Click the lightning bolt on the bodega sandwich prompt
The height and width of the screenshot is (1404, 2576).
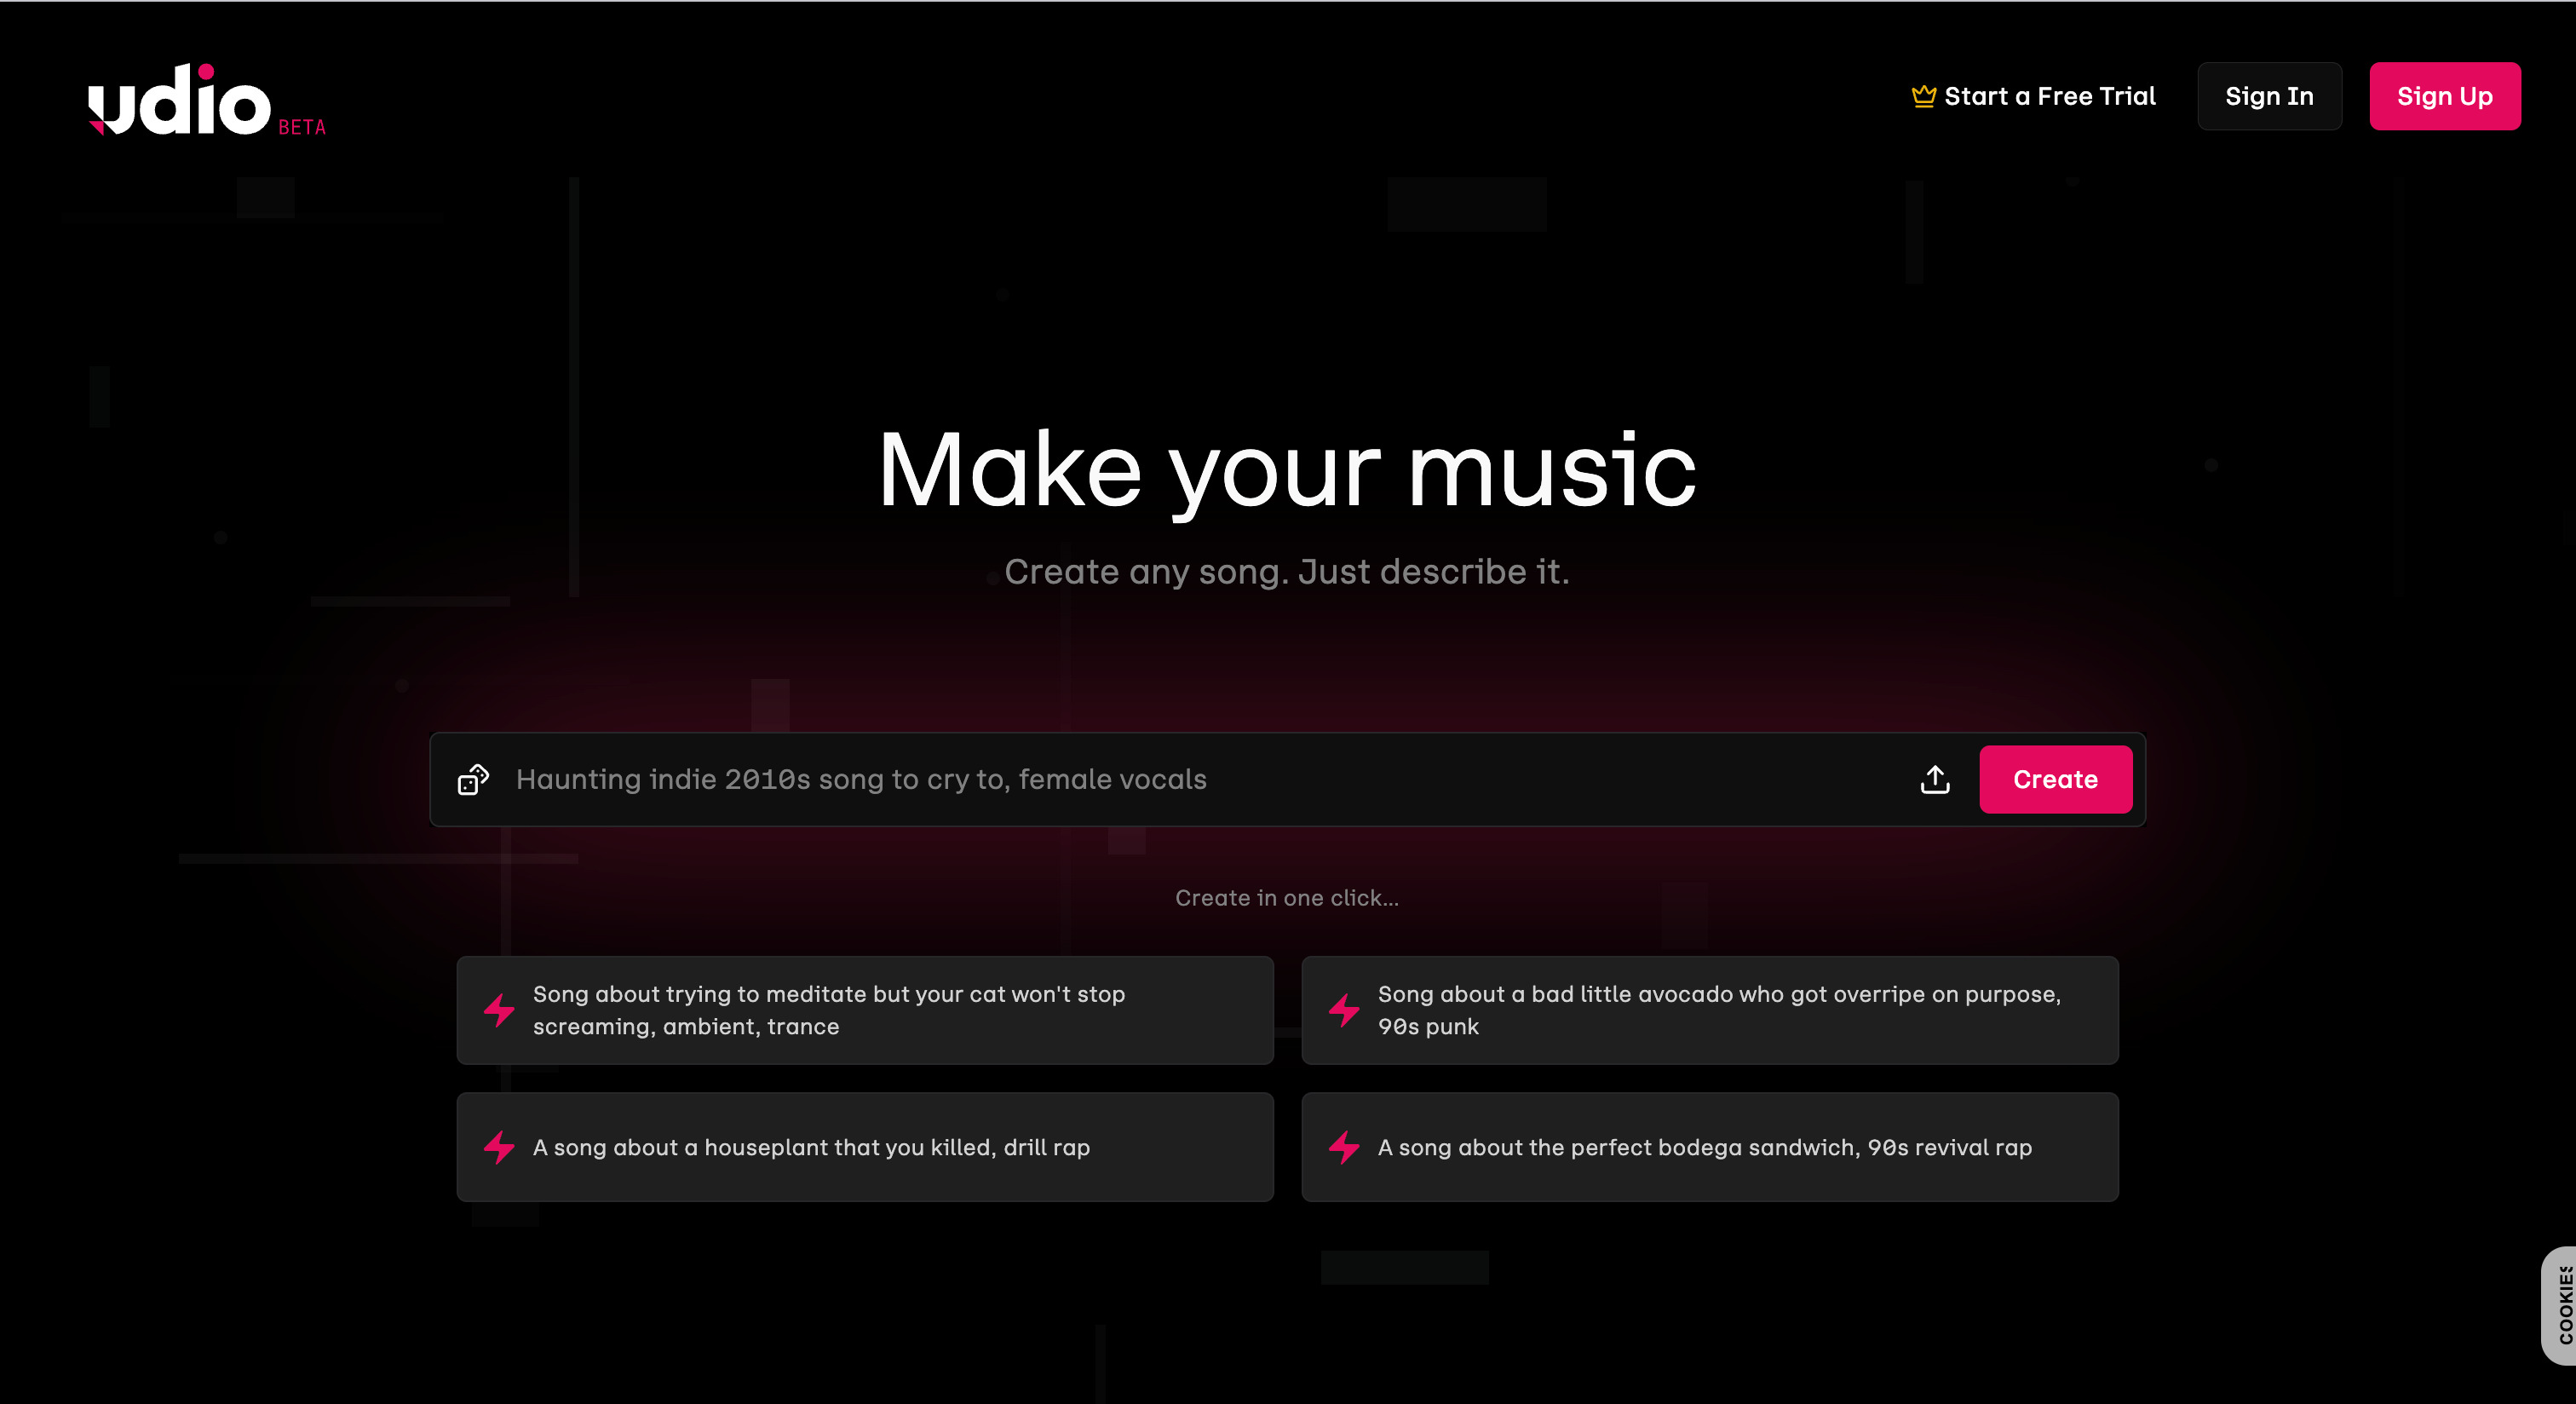point(1343,1147)
